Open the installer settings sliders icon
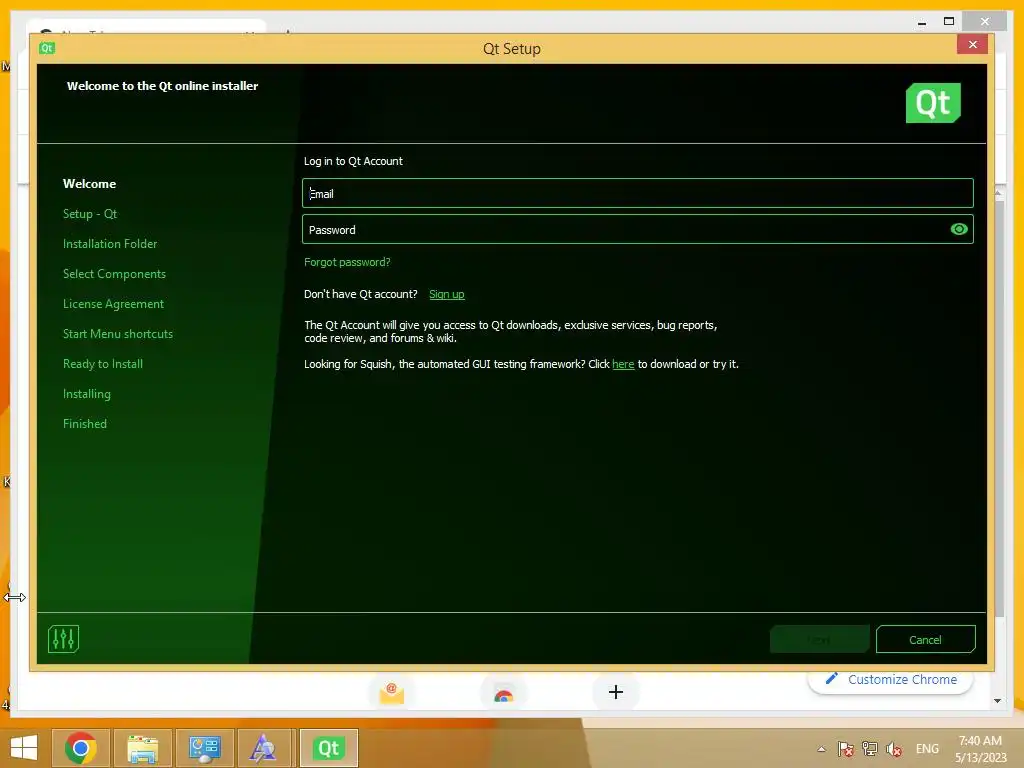The width and height of the screenshot is (1024, 768). 63,639
